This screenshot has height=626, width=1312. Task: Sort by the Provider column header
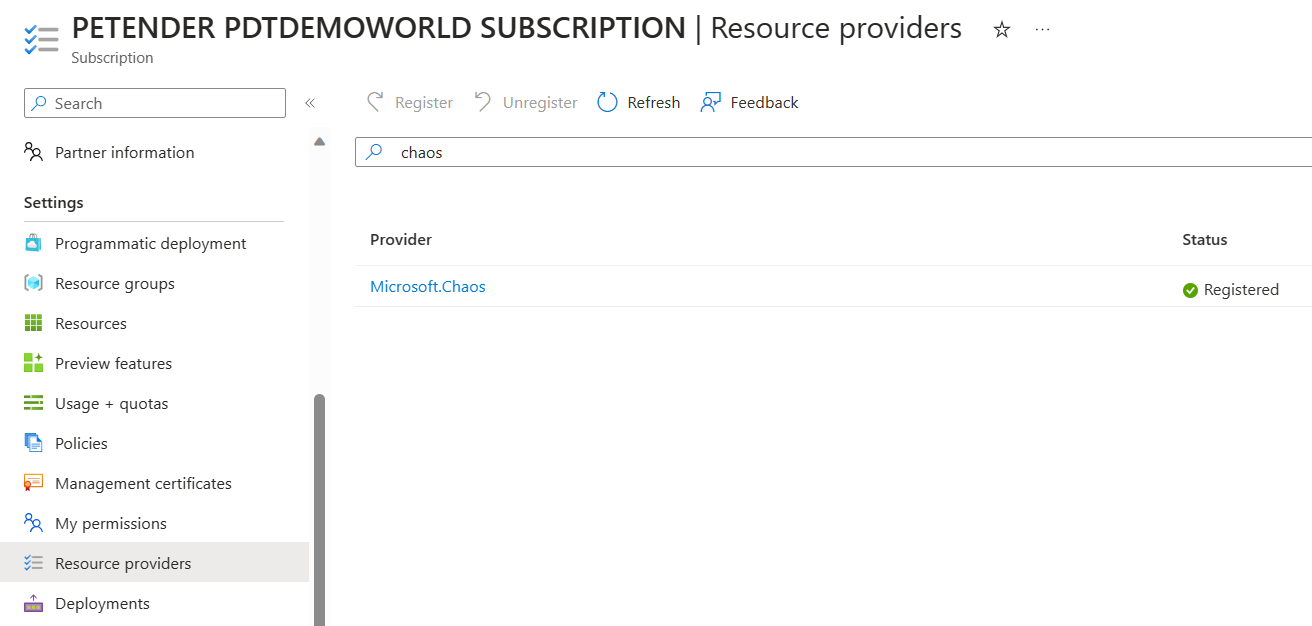click(x=400, y=239)
